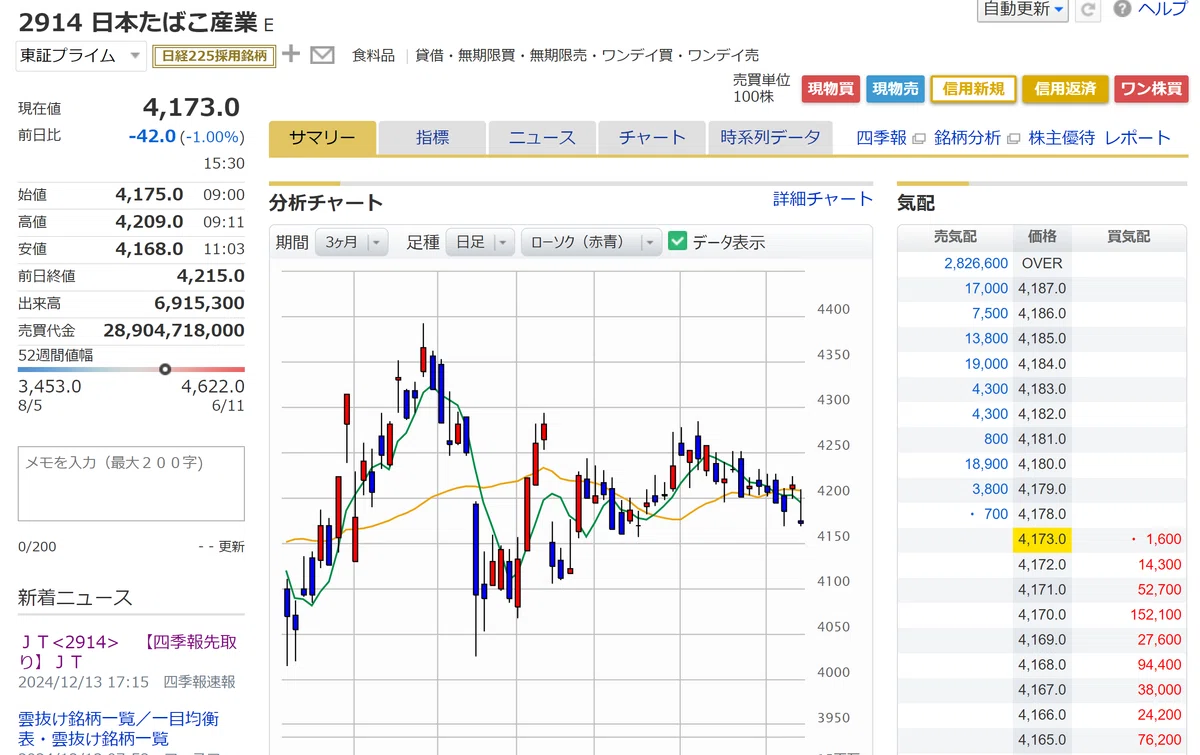This screenshot has width=1200, height=755.
Task: Open the 詳細チャート link
Action: [x=823, y=199]
